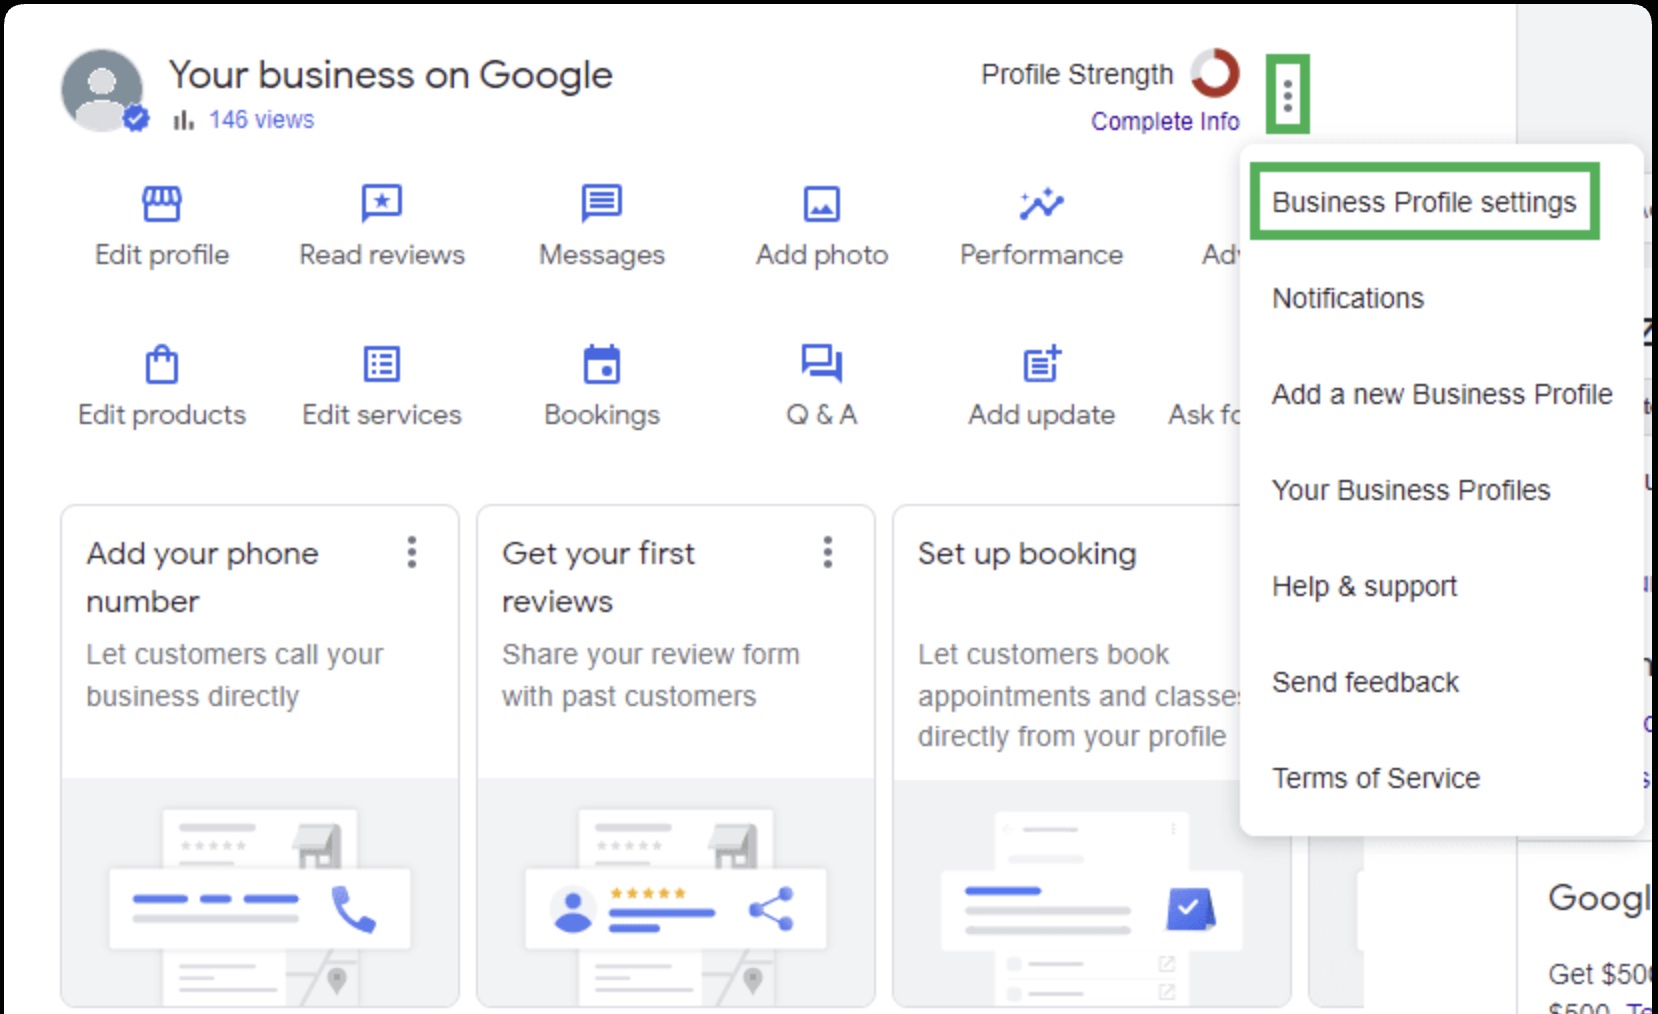Image resolution: width=1658 pixels, height=1014 pixels.
Task: Open options on Get your first reviews card
Action: [828, 552]
